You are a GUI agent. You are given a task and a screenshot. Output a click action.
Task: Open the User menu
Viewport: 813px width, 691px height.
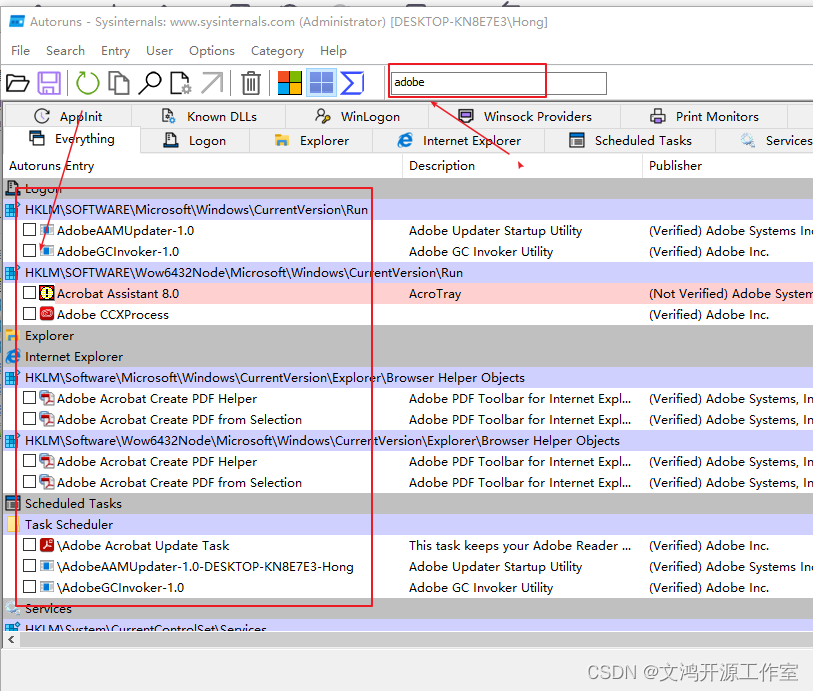[159, 51]
